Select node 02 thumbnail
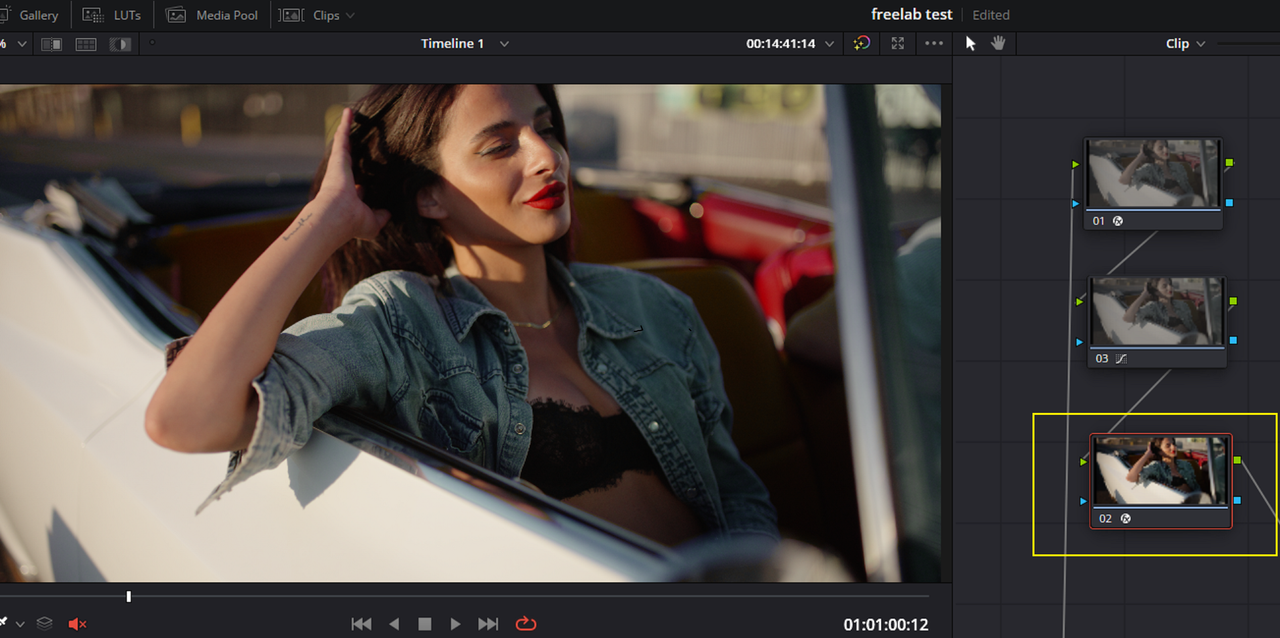This screenshot has width=1280, height=638. 1160,471
